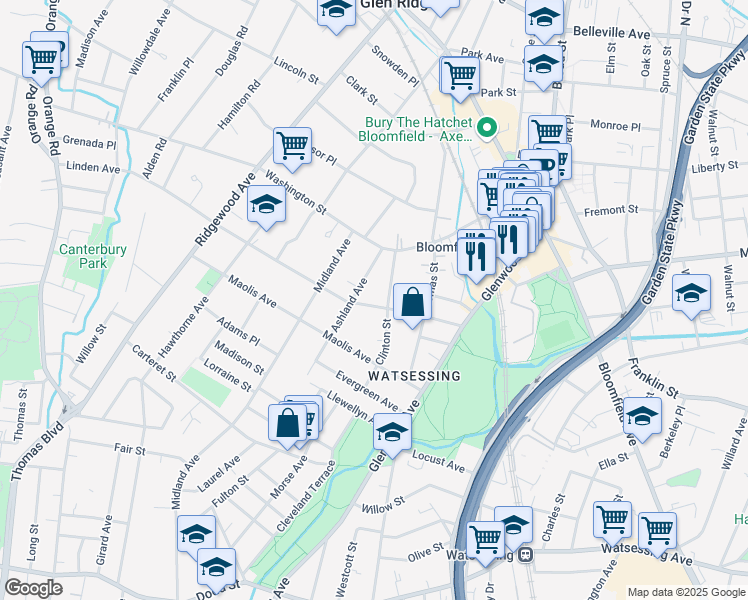Open the Bury The Hatchet Bloomfield label

415,129
